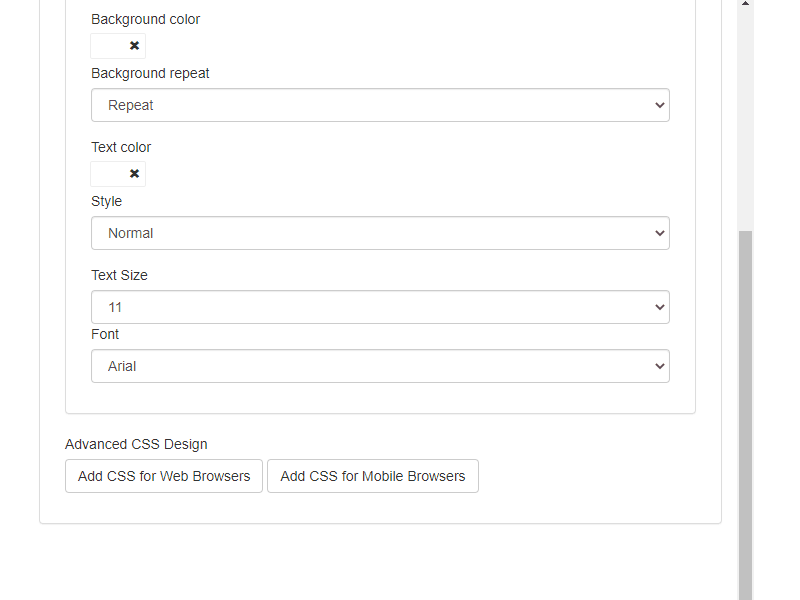
Task: Open the Text color swatch picker
Action: click(108, 174)
